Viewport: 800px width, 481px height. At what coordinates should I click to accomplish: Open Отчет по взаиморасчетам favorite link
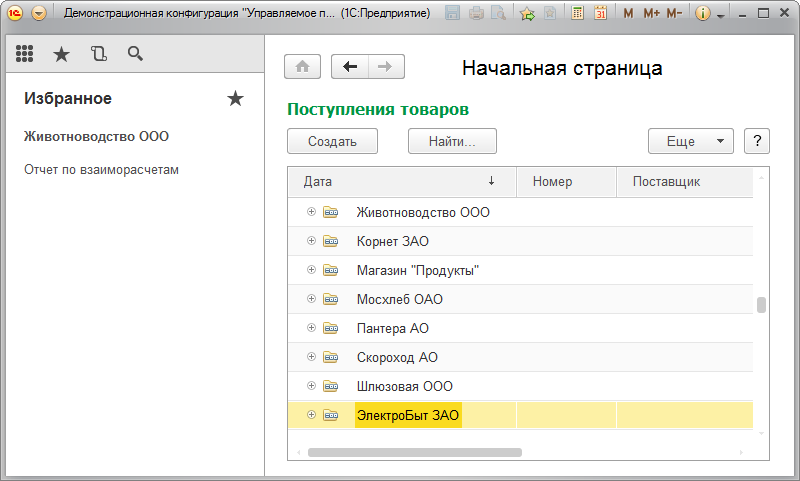101,170
